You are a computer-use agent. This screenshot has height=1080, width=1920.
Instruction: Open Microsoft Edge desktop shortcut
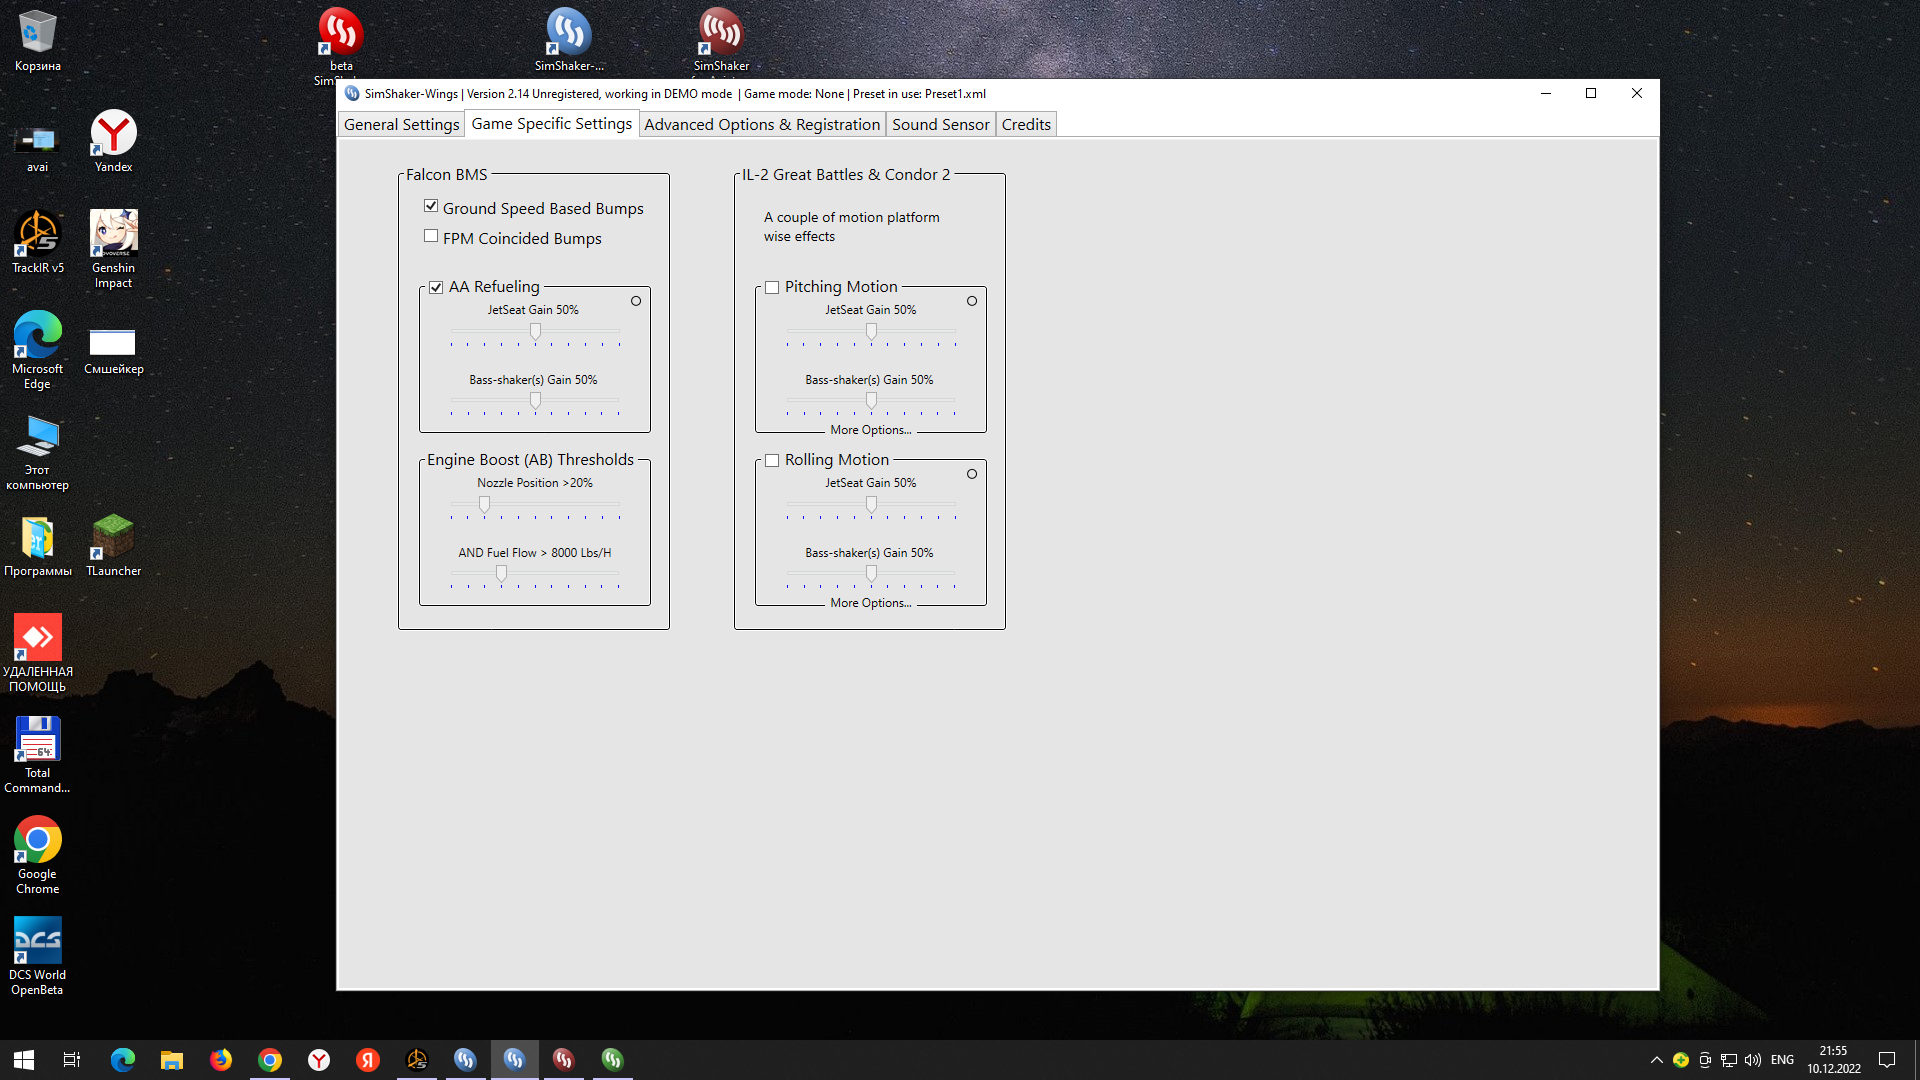[38, 350]
